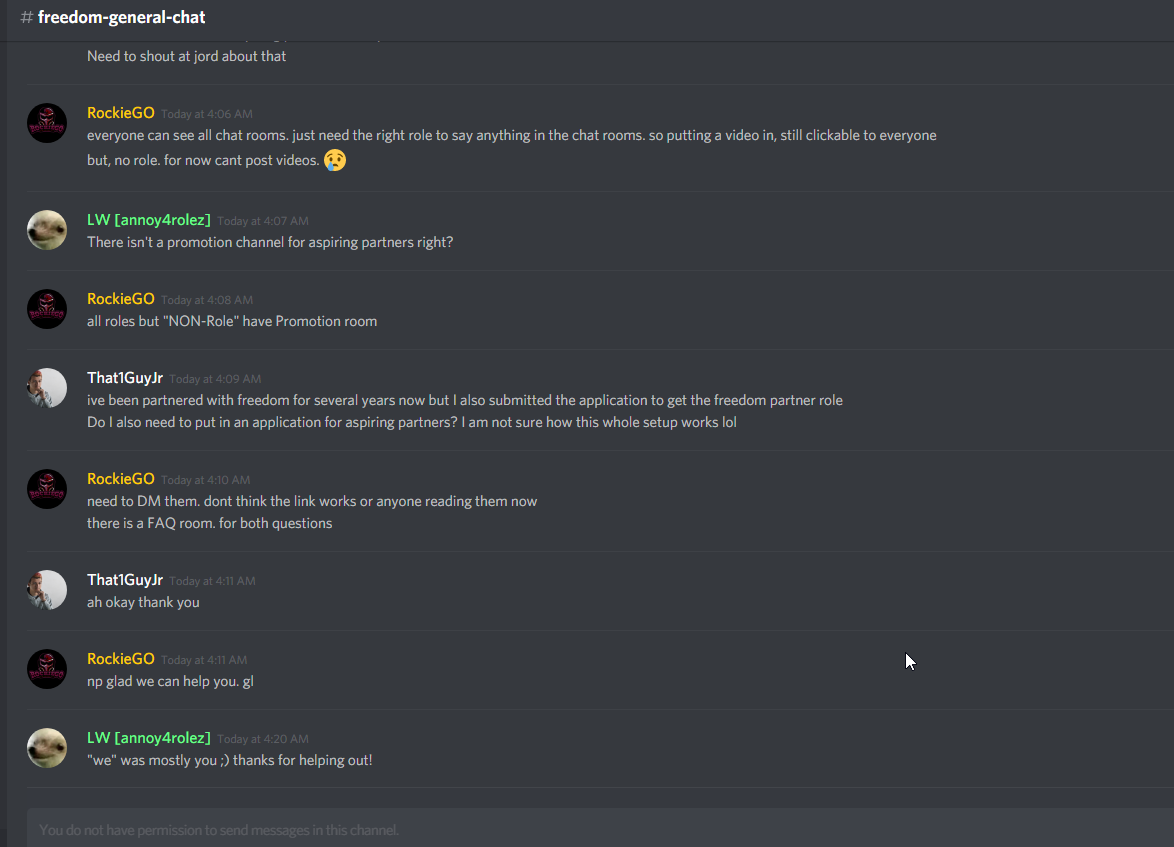This screenshot has height=847, width=1174.
Task: Open RockieGO's username on the 4:06 AM message
Action: click(x=121, y=113)
